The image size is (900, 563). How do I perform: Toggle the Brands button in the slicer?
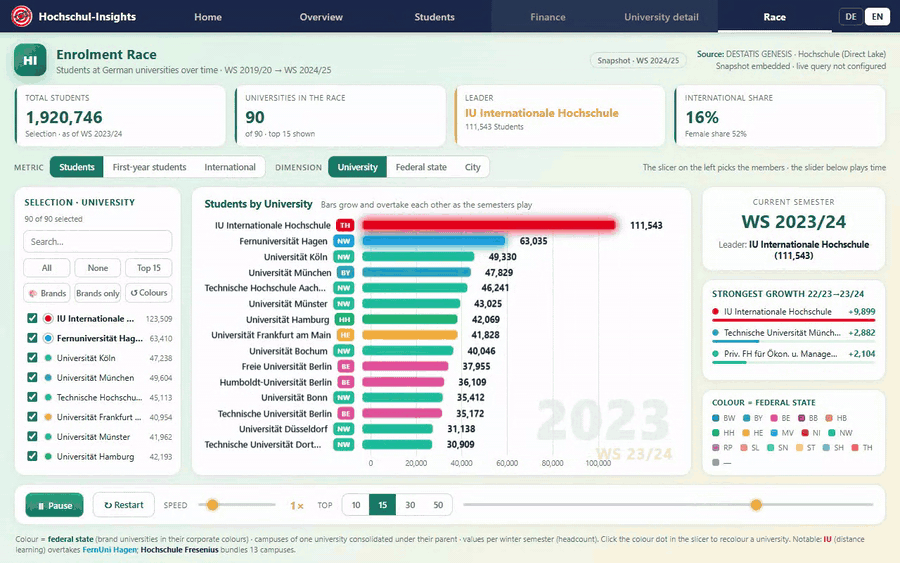click(x=47, y=293)
